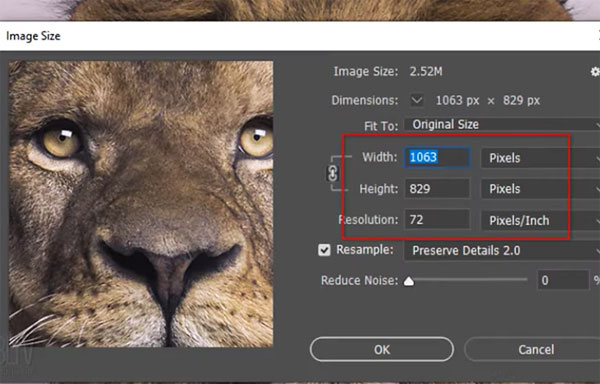Screen dimensions: 600x384
Task: Open the Fit To Original Size dropdown
Action: pos(502,125)
